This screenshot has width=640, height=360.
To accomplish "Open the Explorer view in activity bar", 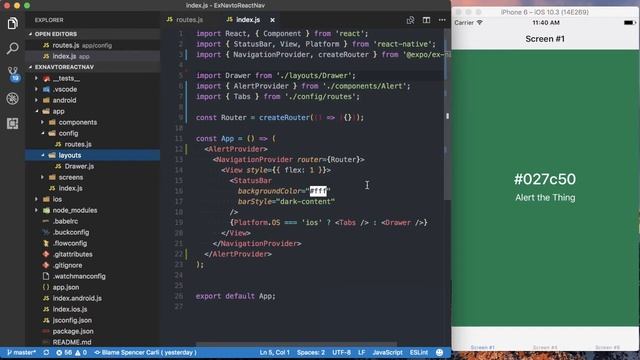I will click(12, 23).
